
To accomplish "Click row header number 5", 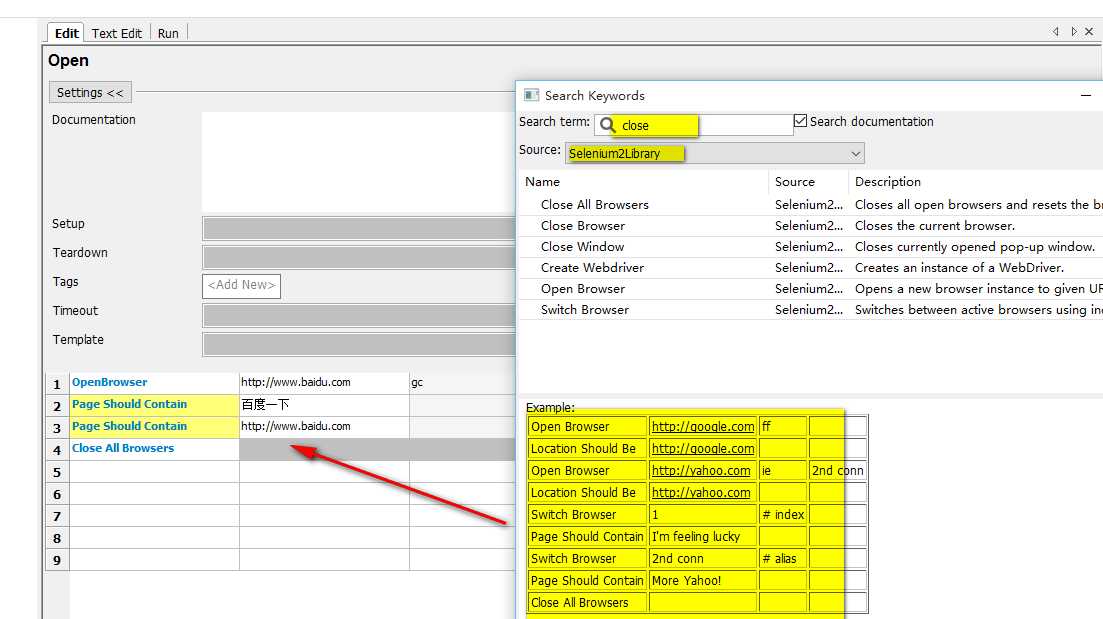I will 57,472.
